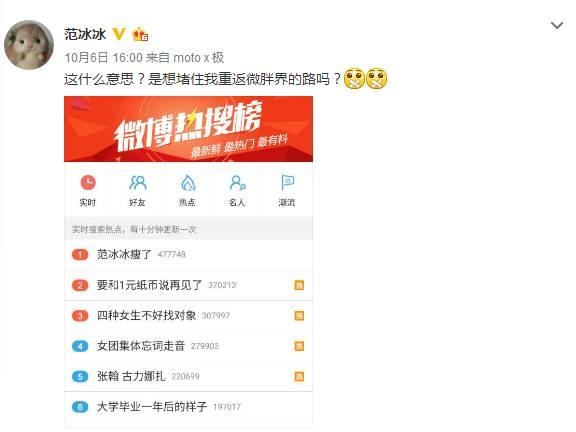Screen dimensions: 576x432
Task: Select the 潮流 flag icon tab
Action: [x=287, y=191]
